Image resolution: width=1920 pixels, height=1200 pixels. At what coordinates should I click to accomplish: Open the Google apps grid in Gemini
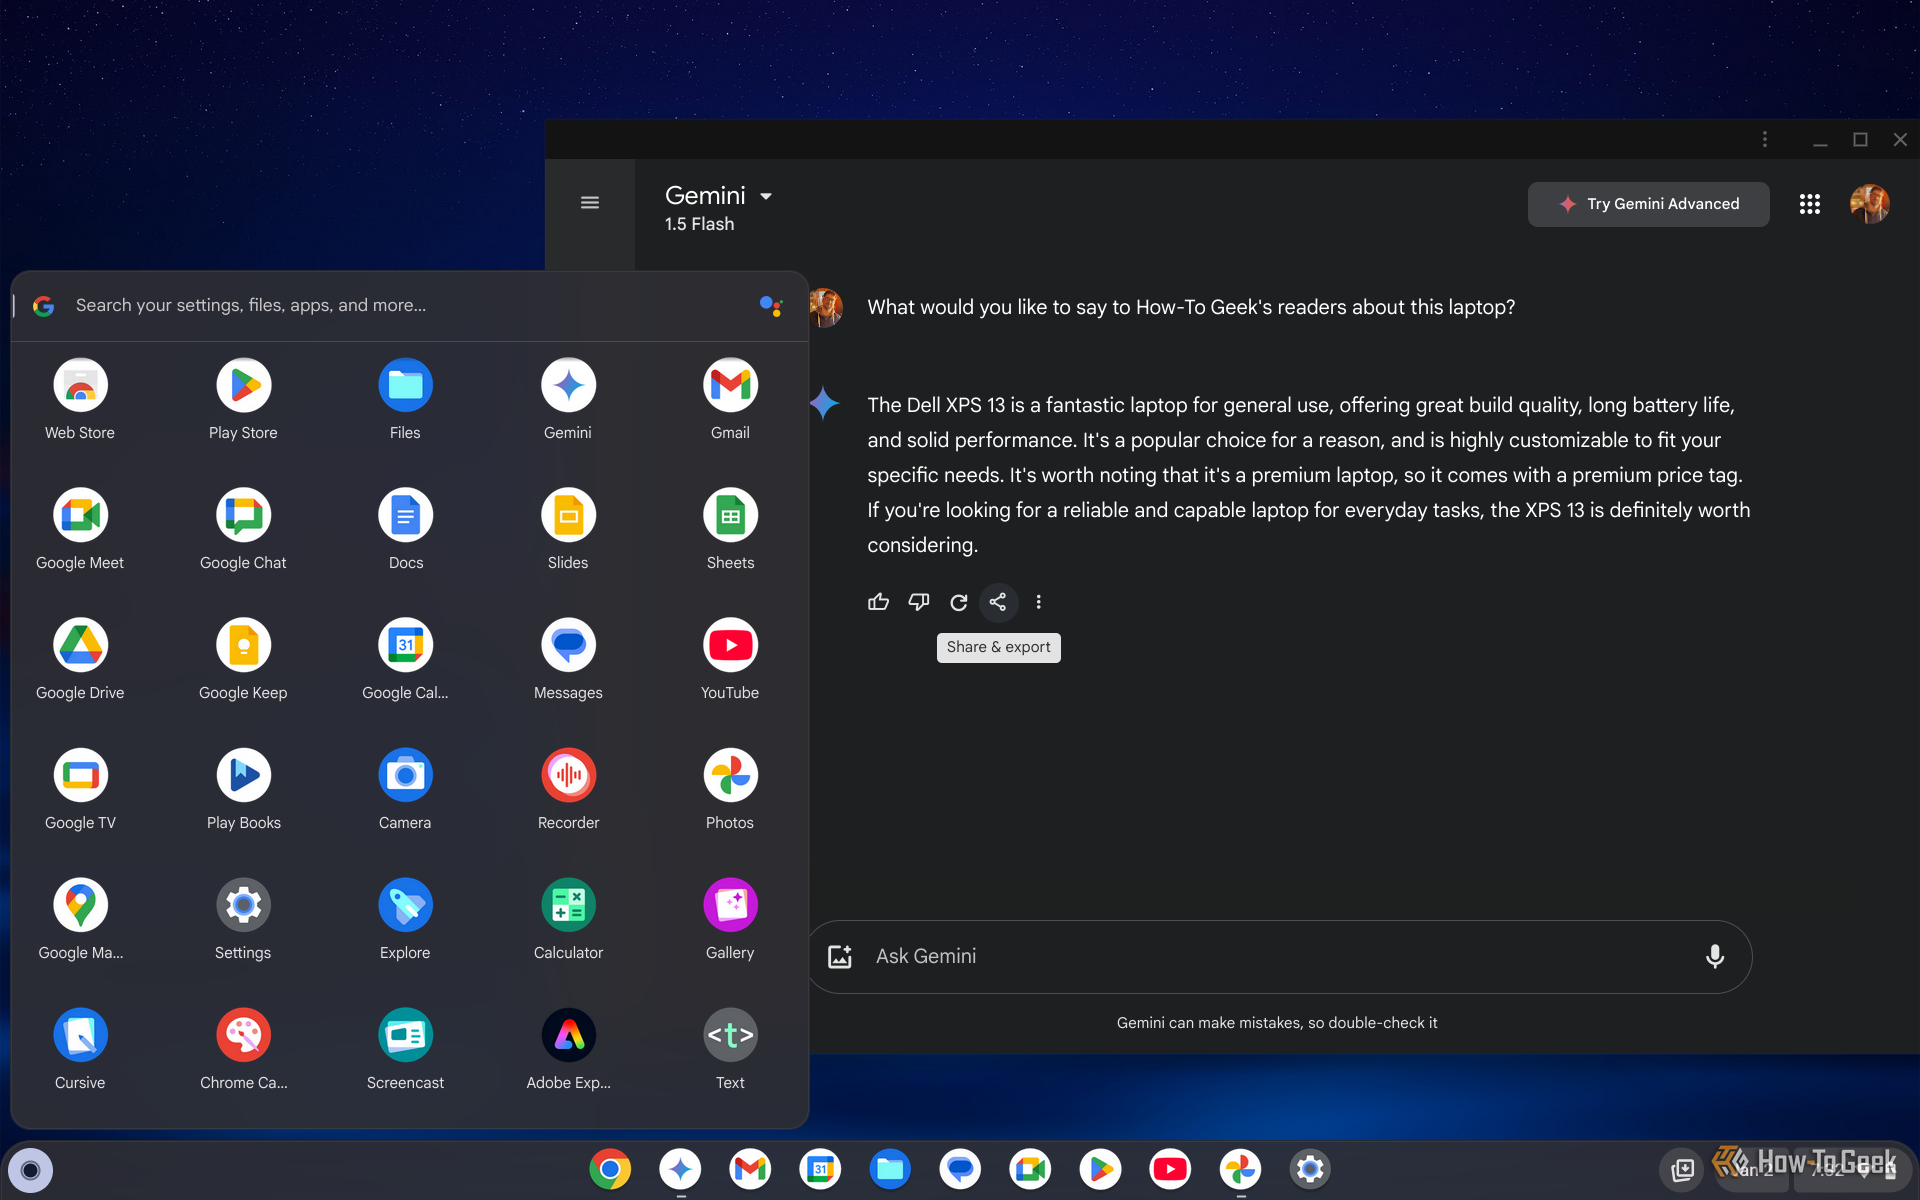(1809, 204)
